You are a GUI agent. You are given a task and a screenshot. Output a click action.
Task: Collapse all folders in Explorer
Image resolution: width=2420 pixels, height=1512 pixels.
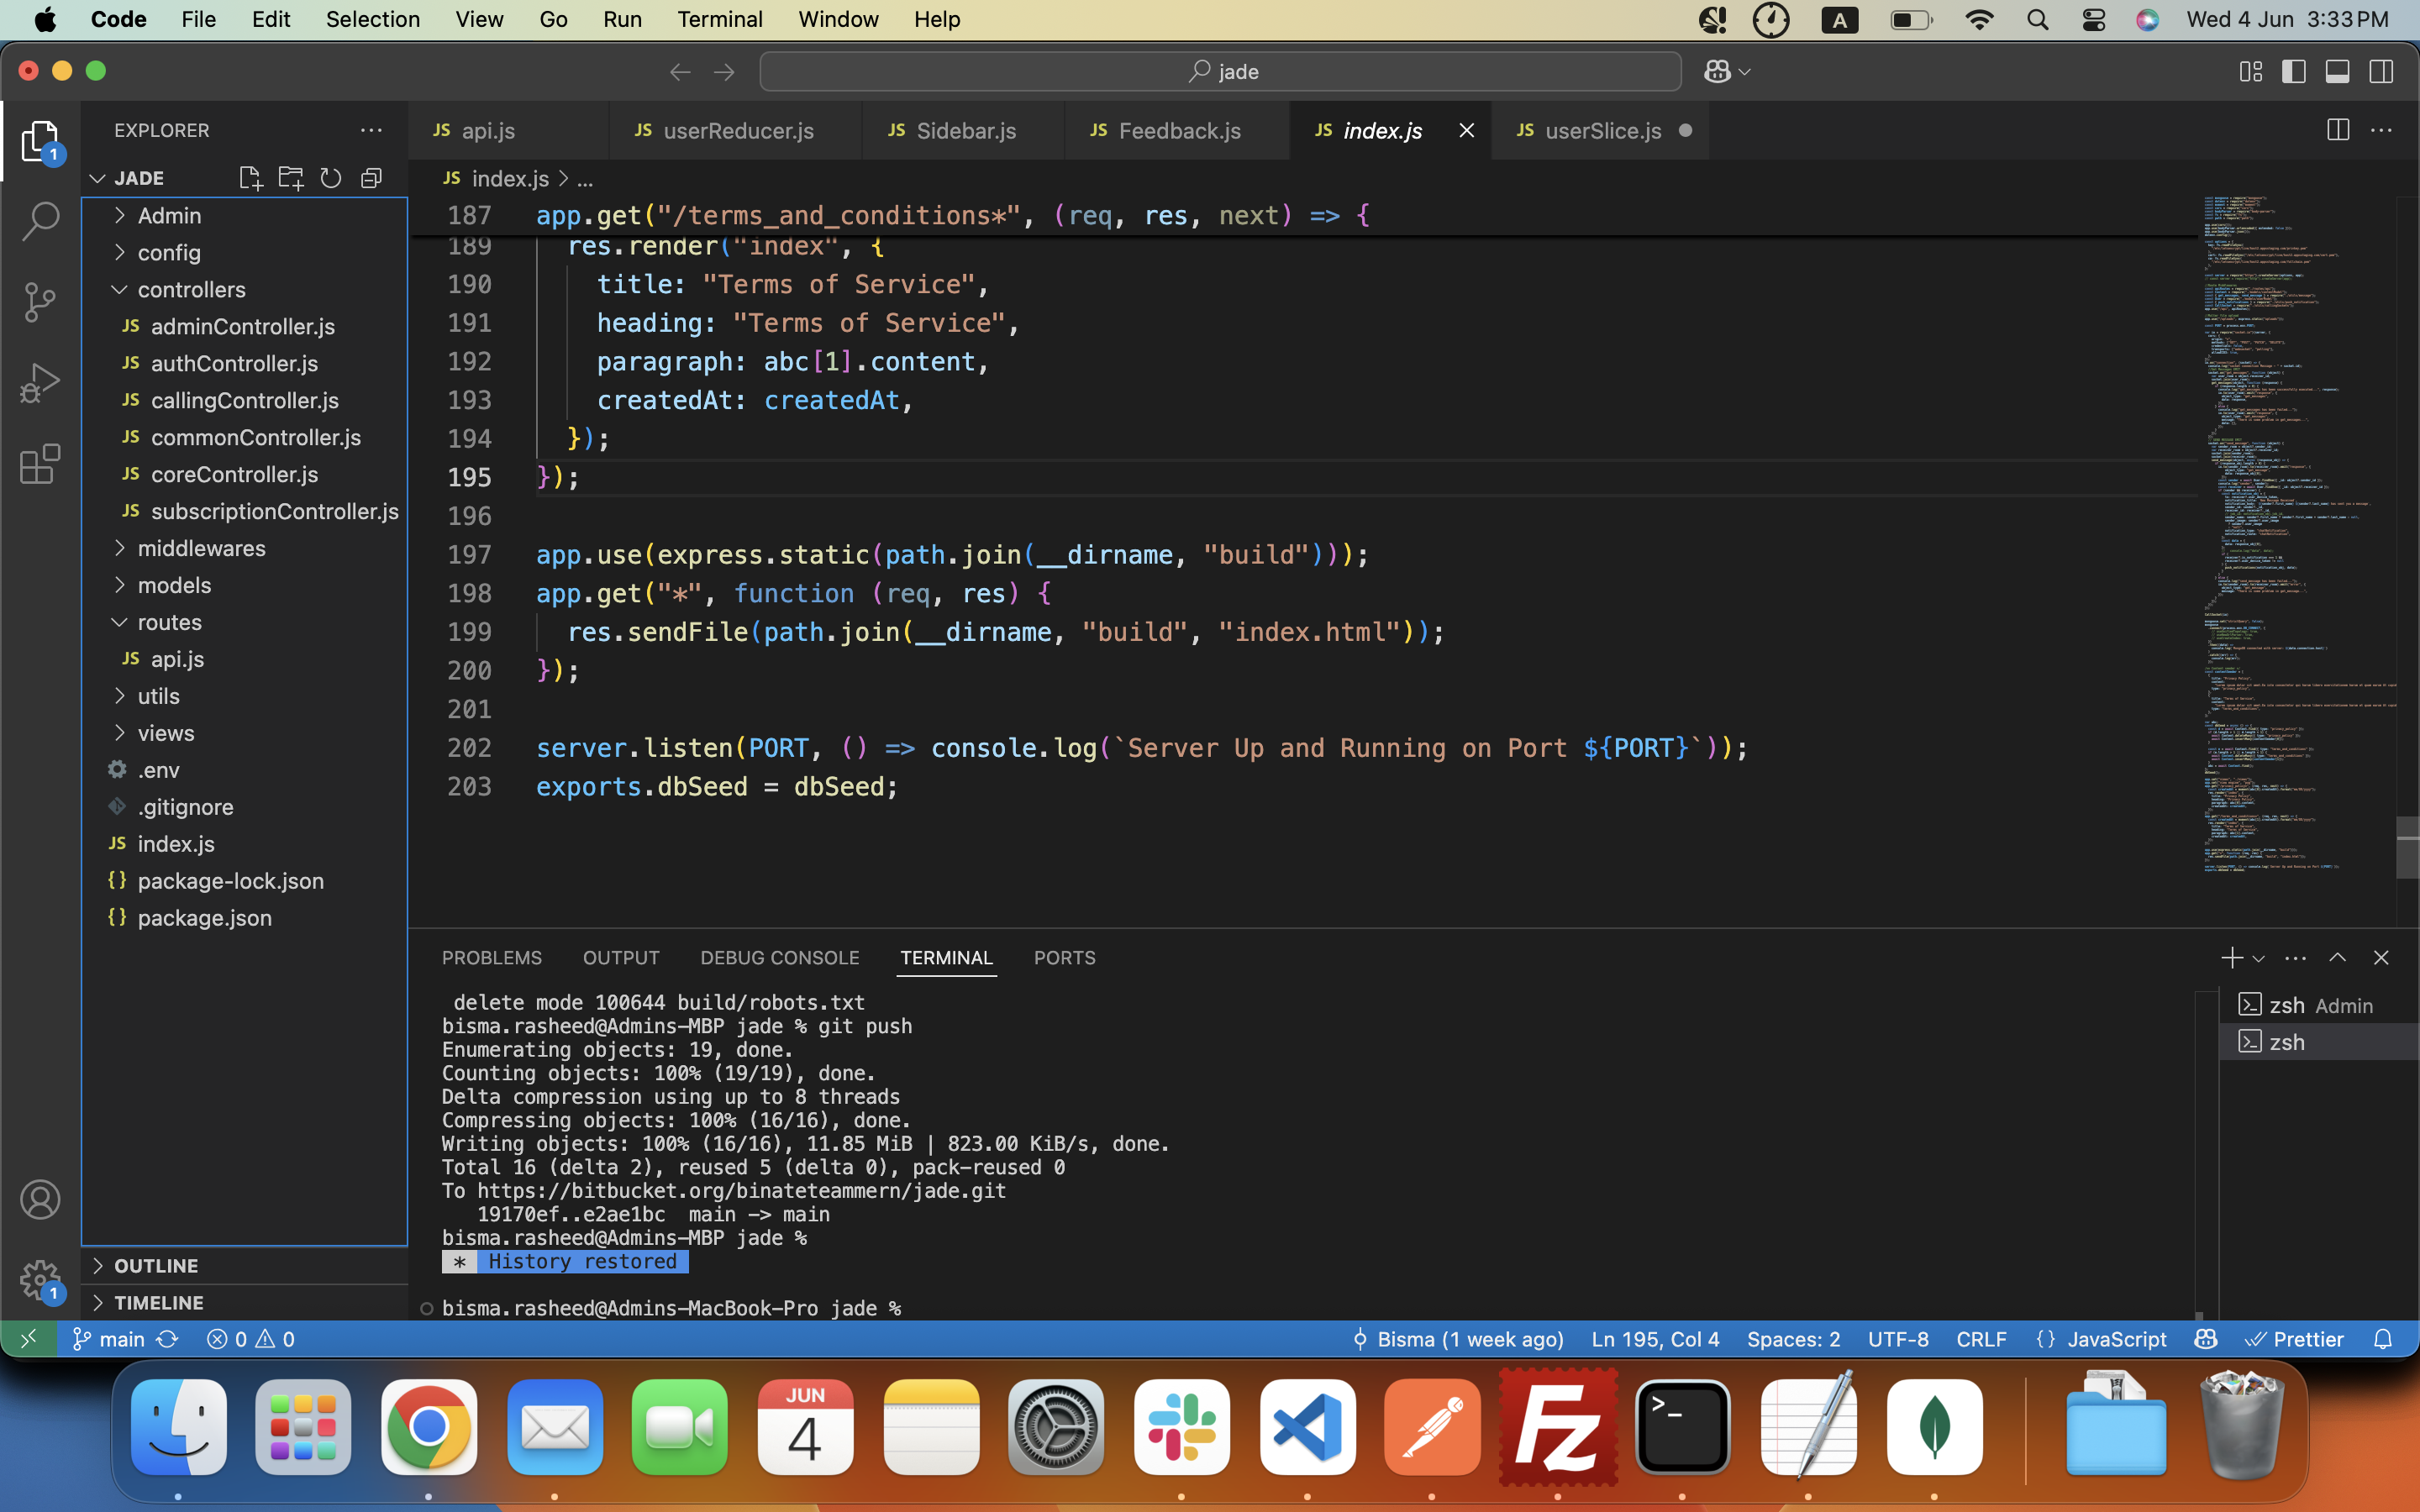pos(372,178)
